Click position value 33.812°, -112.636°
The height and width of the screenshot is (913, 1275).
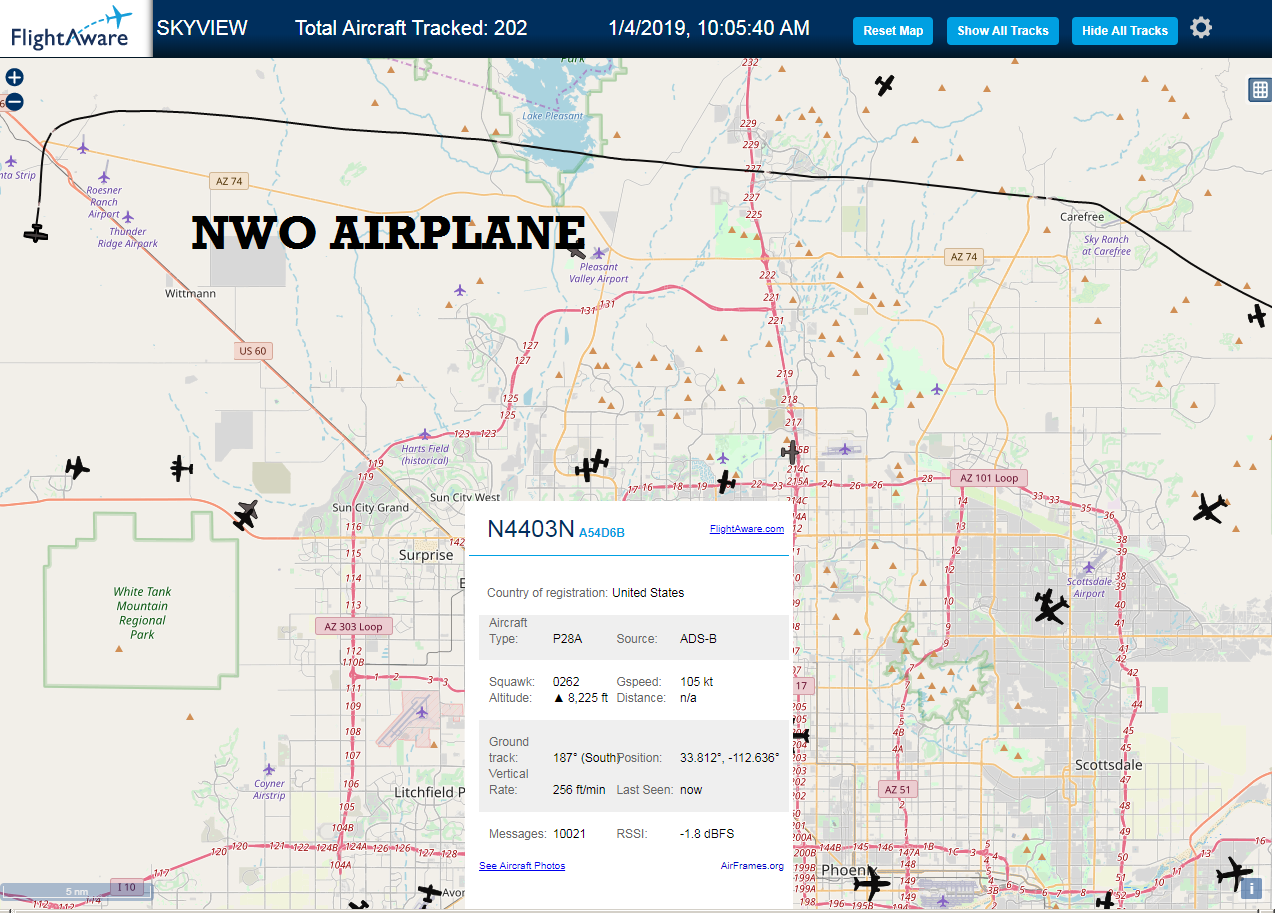click(729, 758)
